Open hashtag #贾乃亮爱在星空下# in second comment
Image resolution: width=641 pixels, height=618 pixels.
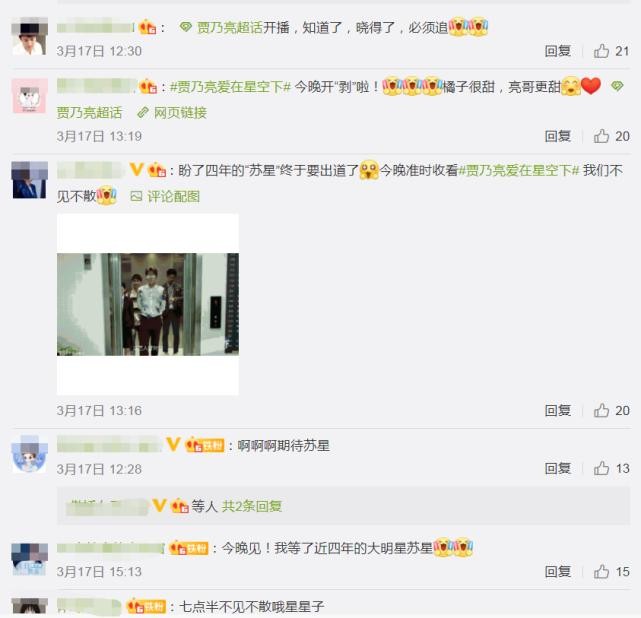click(x=230, y=87)
